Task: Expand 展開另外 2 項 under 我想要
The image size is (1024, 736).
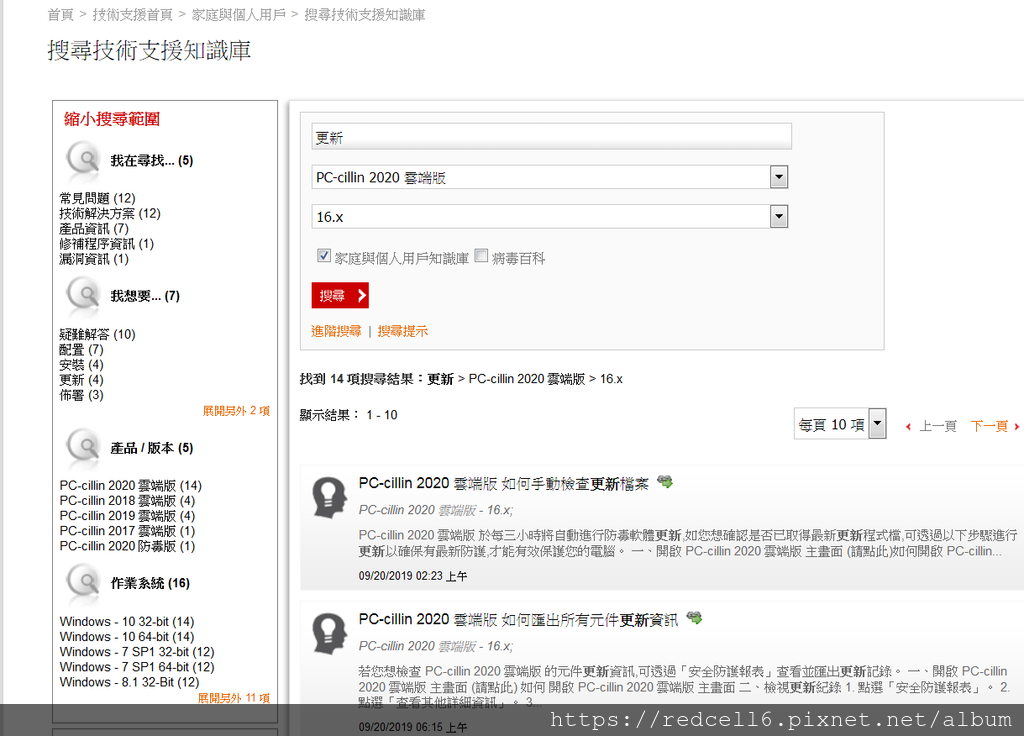Action: (x=236, y=411)
